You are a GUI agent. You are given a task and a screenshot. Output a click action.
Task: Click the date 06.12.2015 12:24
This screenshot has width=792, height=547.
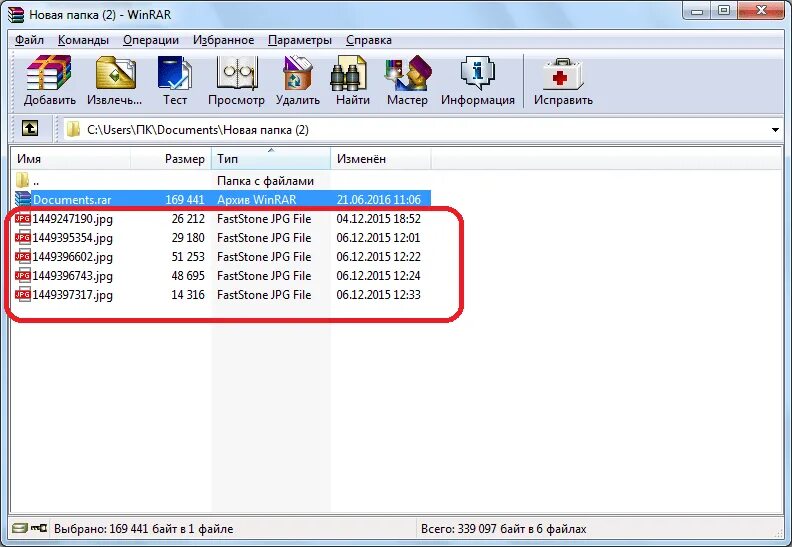[x=378, y=276]
